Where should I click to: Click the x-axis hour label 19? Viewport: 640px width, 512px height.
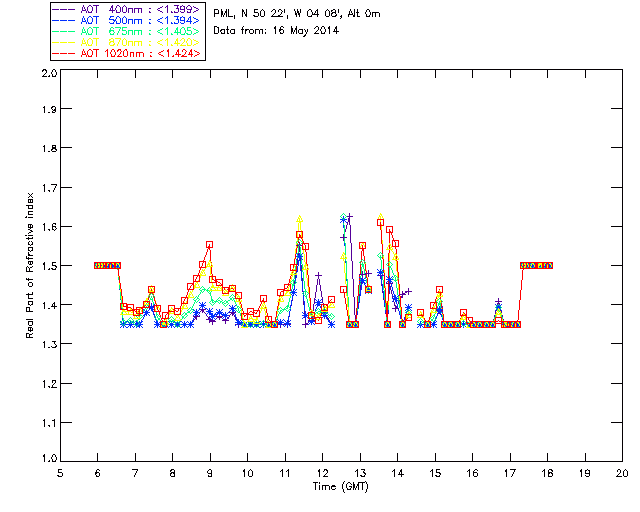coord(585,473)
